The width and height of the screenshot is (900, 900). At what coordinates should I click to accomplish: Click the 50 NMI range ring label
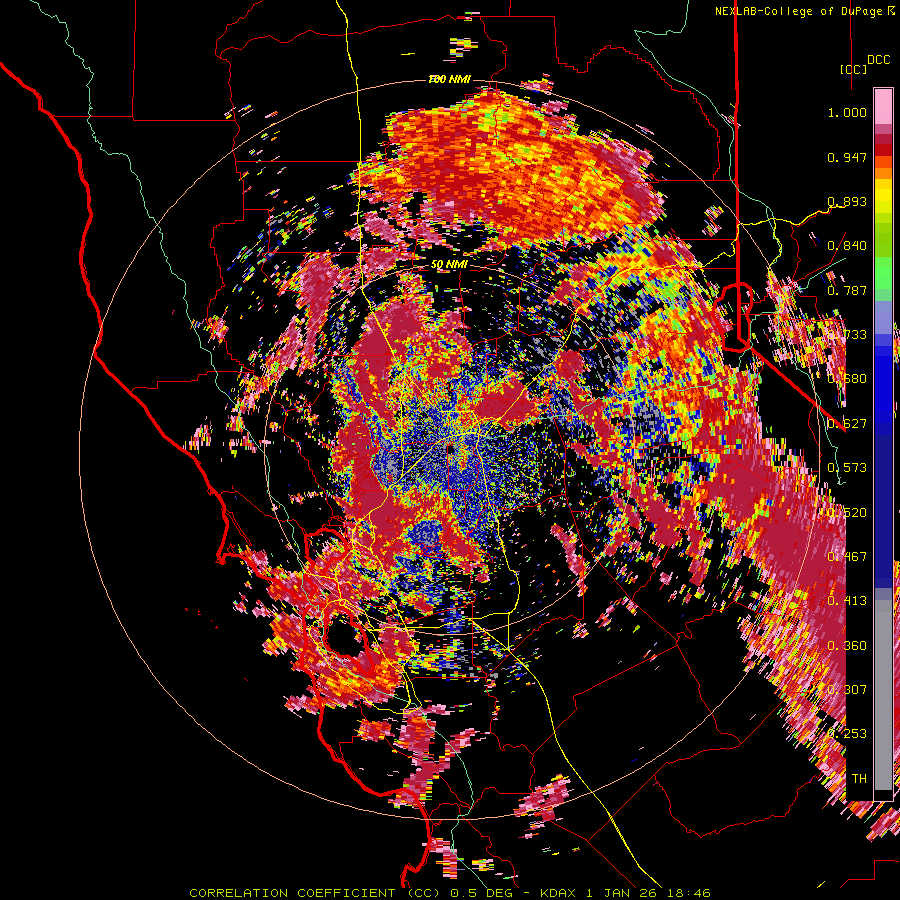[449, 264]
